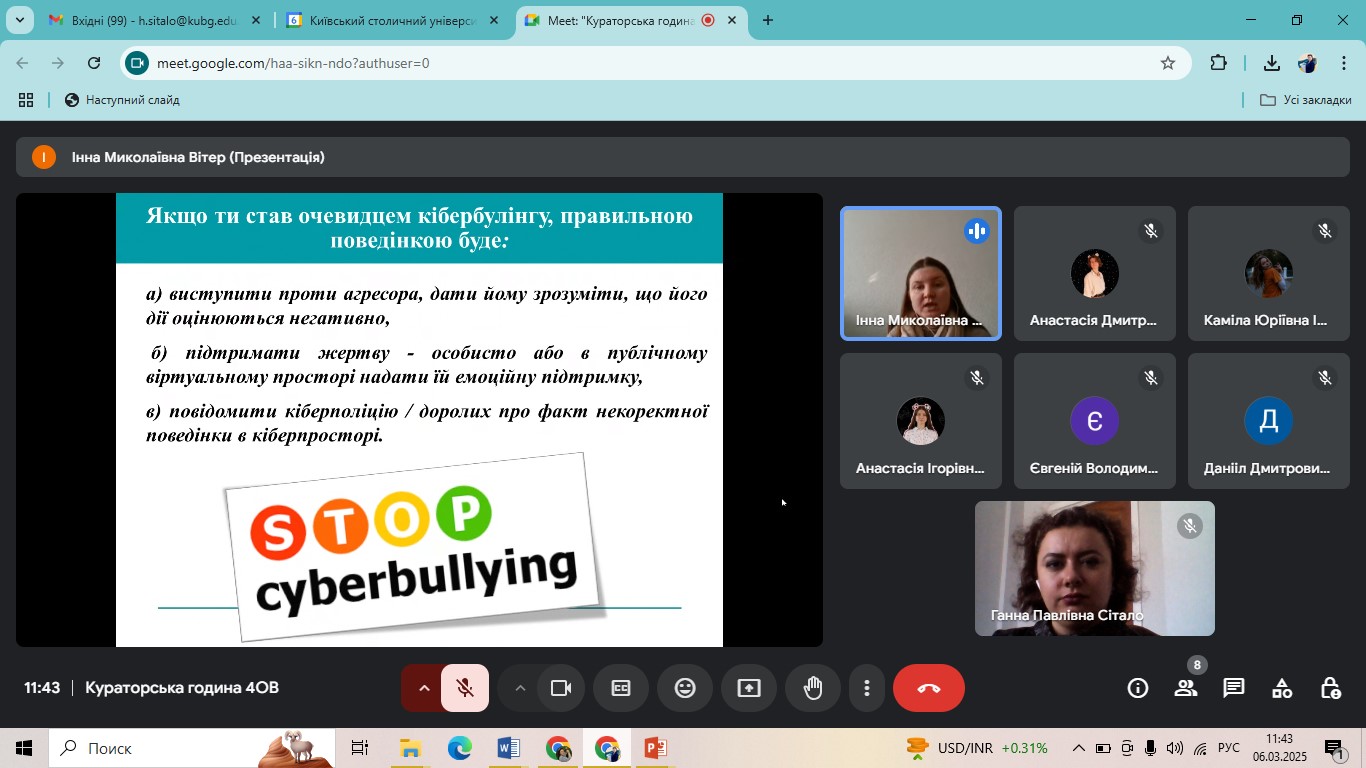Open meeting details info icon

pyautogui.click(x=1137, y=688)
